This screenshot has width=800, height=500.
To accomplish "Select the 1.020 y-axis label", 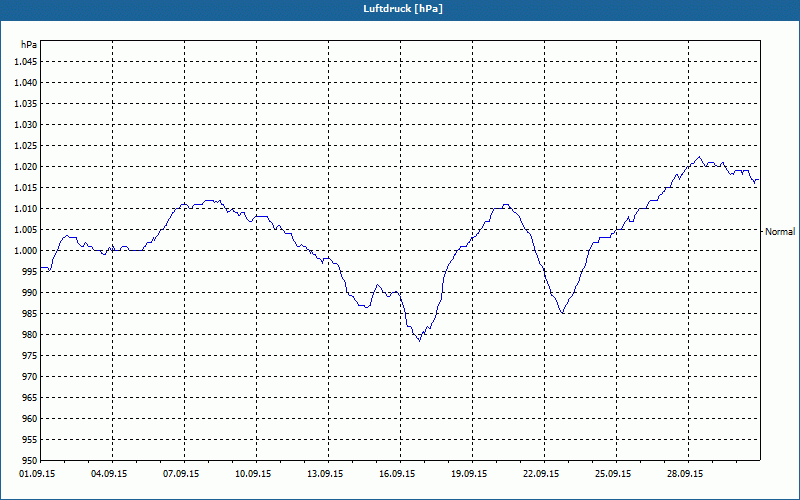I will [x=26, y=167].
